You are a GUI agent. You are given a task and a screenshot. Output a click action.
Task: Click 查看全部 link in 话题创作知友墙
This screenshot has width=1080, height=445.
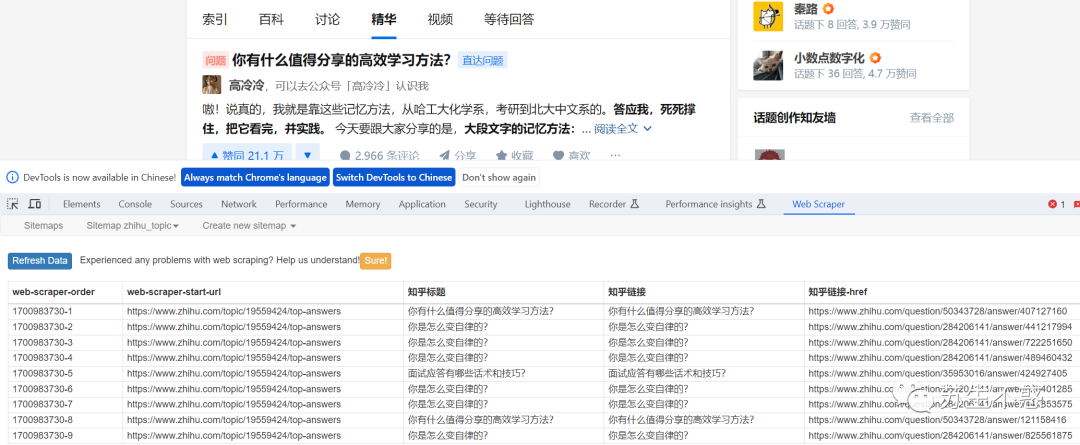pyautogui.click(x=932, y=118)
